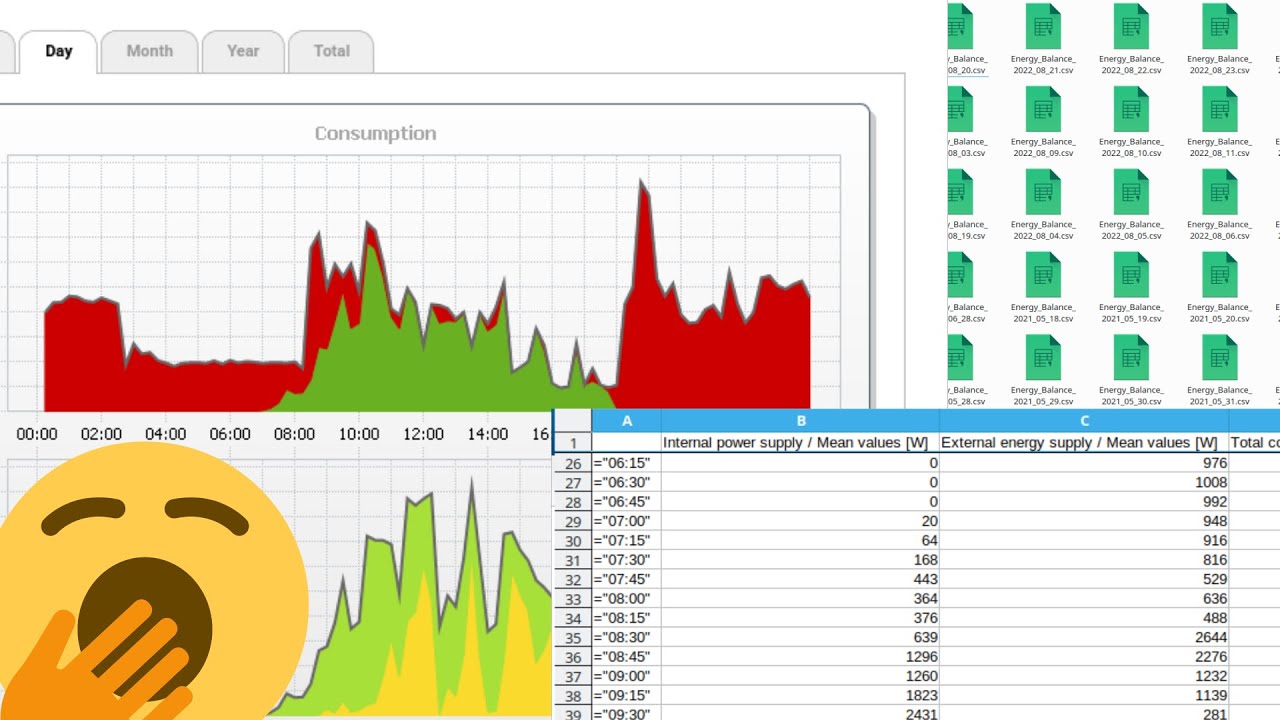The width and height of the screenshot is (1280, 720).
Task: Click the internal power cell with value 443
Action: [x=800, y=579]
